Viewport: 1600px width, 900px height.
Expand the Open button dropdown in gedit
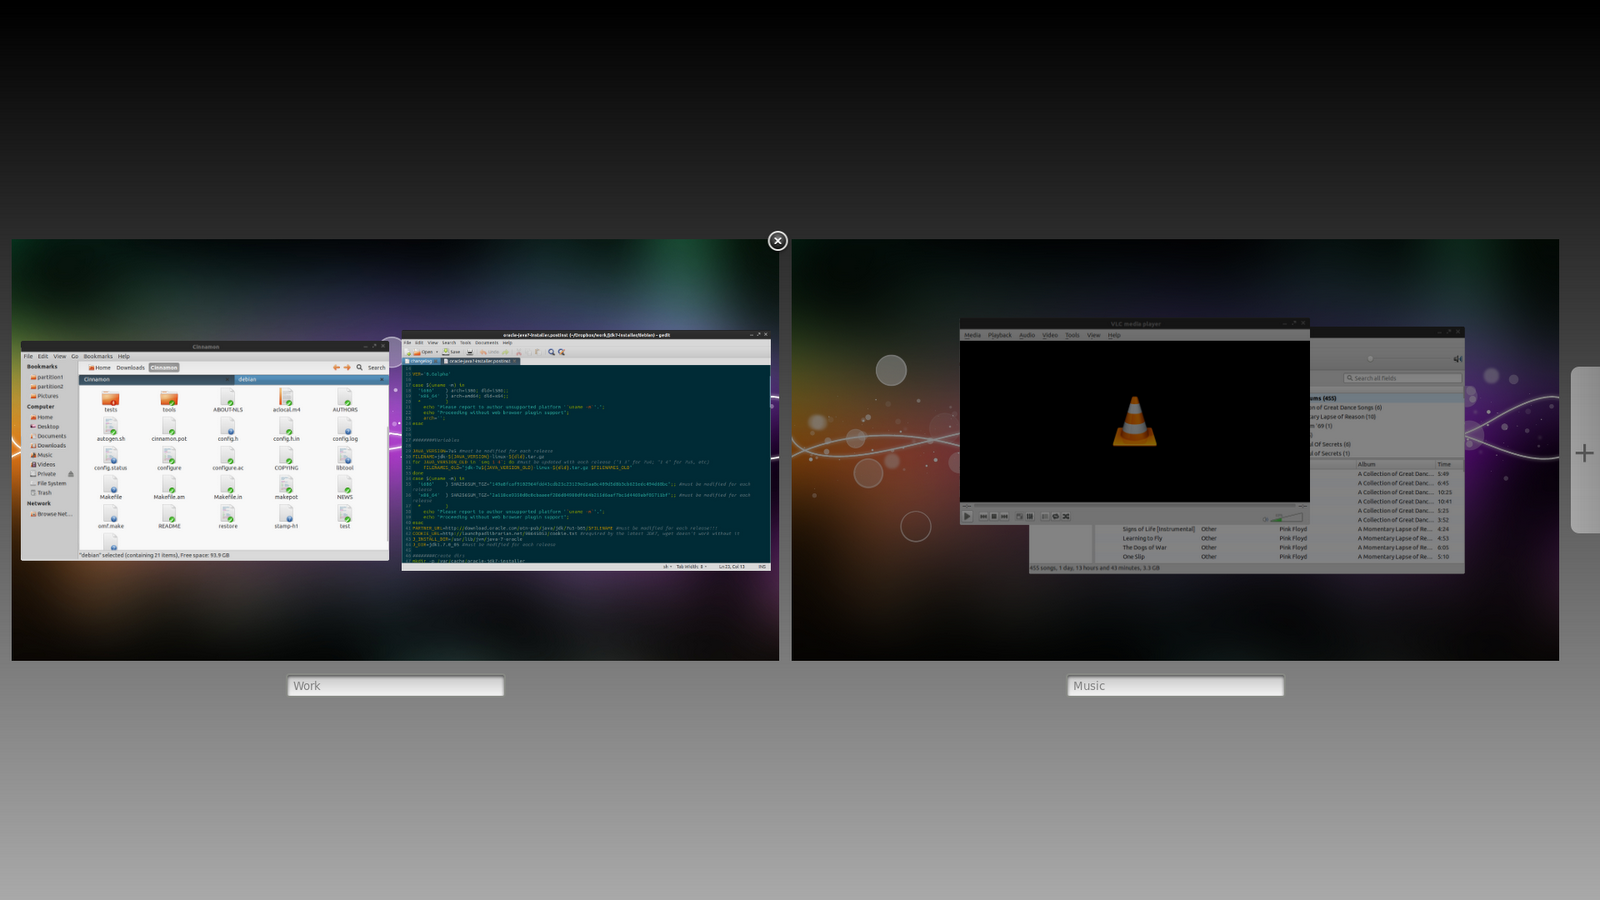[x=437, y=351]
